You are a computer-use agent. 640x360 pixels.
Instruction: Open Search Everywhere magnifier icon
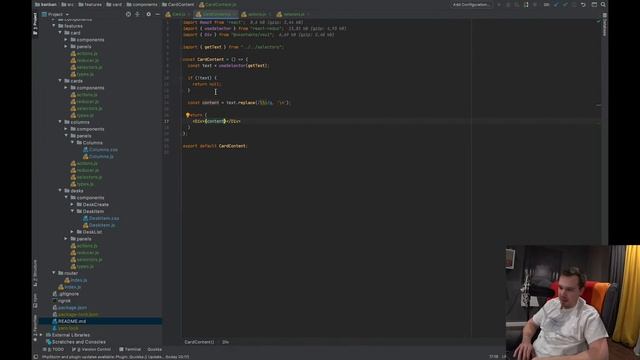pyautogui.click(x=603, y=4)
